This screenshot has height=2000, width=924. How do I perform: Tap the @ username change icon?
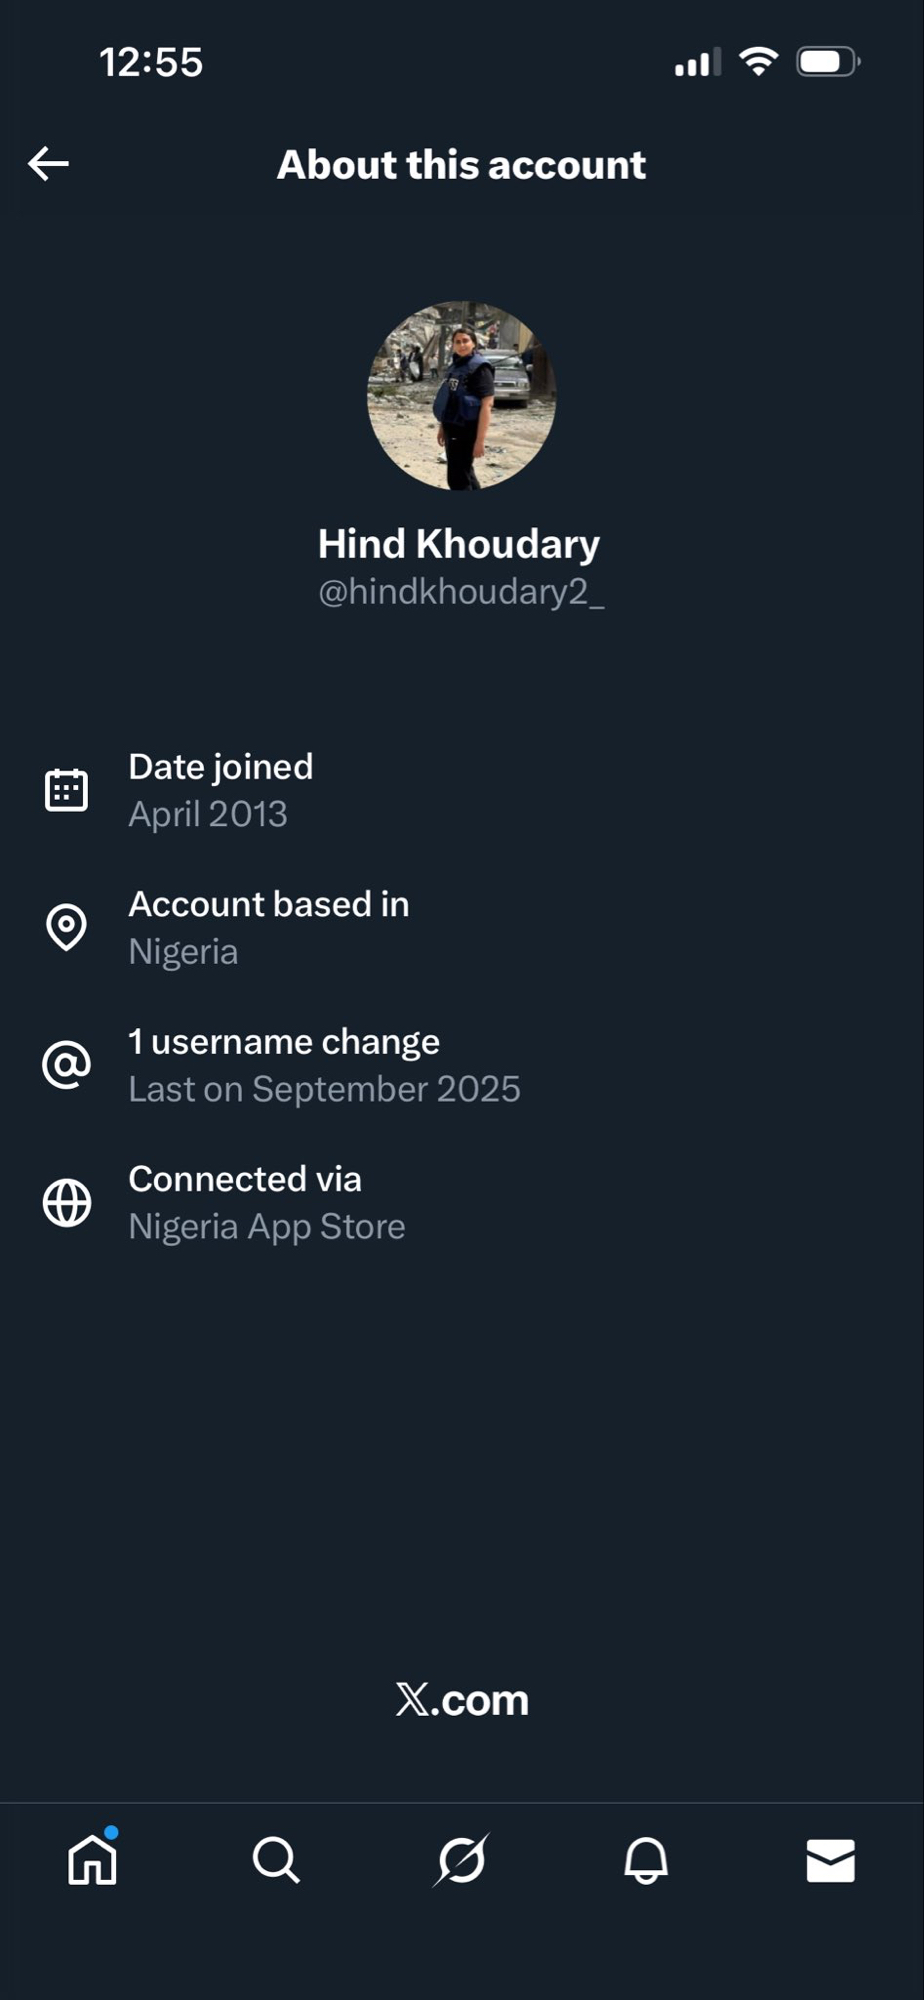pos(67,1065)
